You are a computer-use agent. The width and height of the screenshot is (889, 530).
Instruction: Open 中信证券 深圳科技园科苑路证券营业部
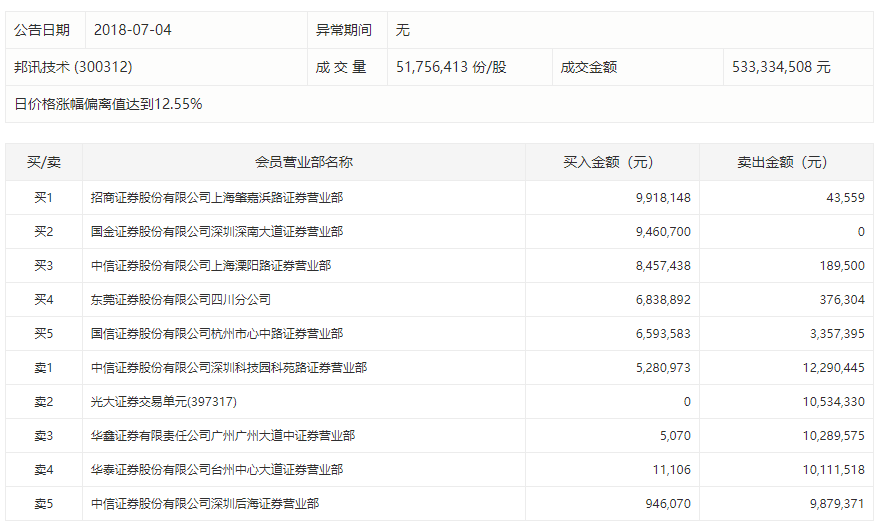click(228, 368)
